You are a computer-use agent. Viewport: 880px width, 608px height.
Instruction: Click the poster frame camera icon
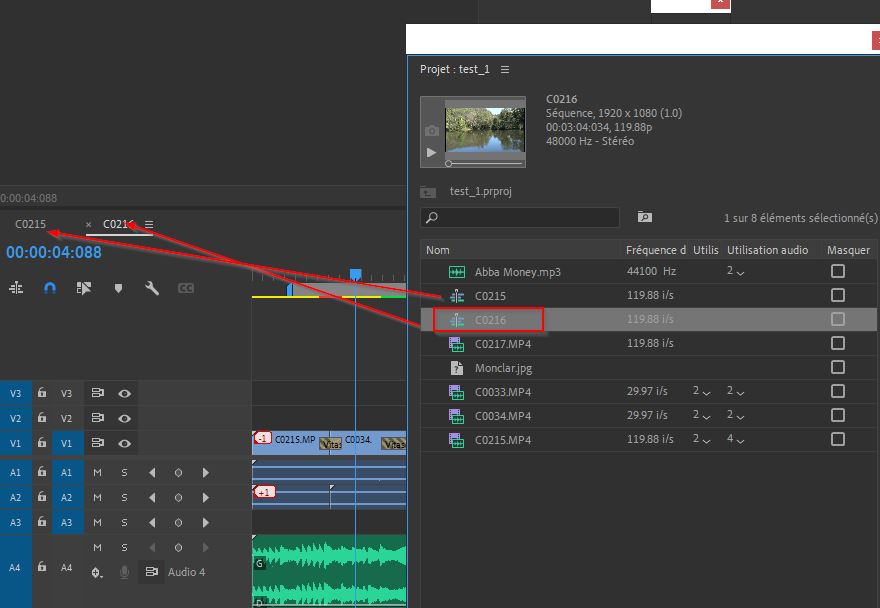431,131
